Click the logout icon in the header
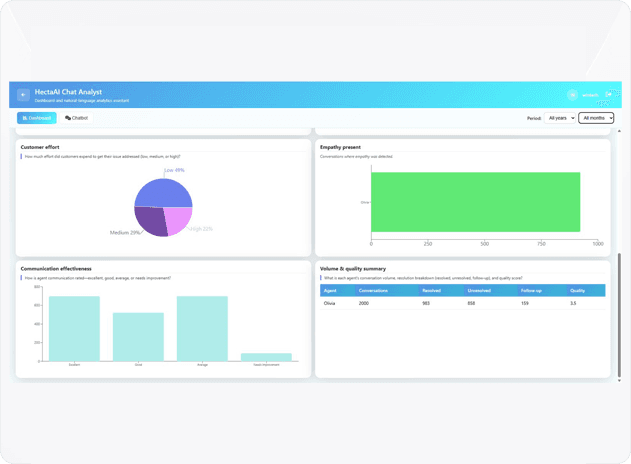 608,95
